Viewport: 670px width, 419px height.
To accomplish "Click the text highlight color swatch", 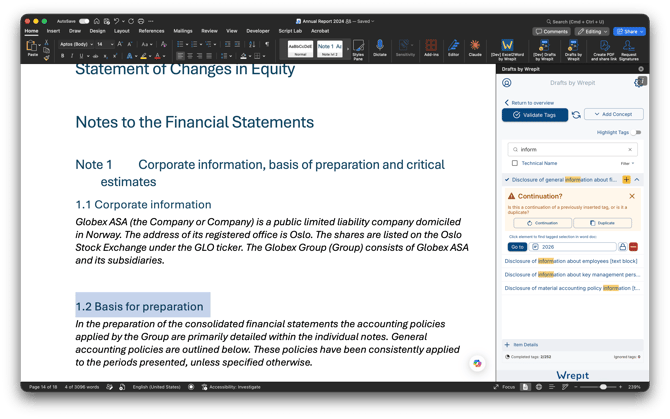I will tap(144, 56).
